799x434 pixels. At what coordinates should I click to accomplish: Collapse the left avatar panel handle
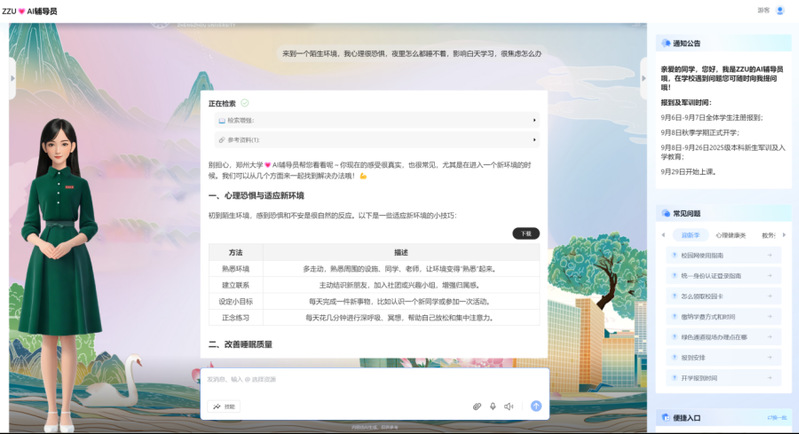[x=13, y=78]
